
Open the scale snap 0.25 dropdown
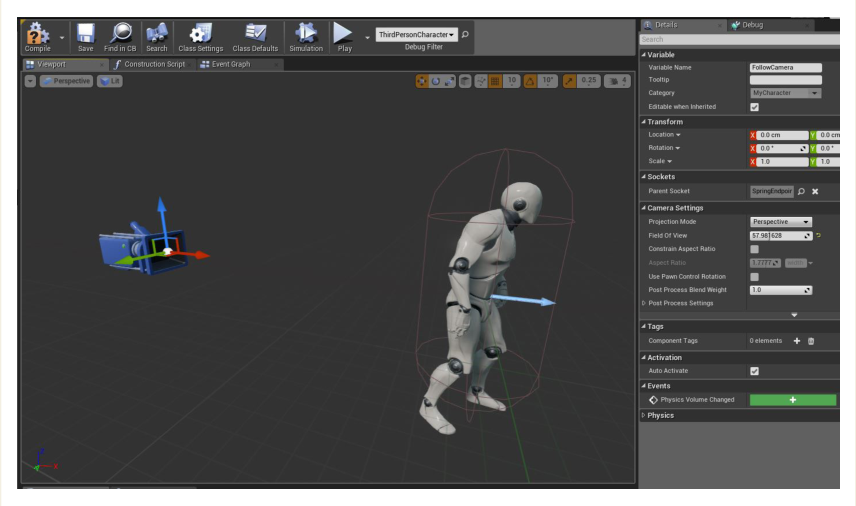(588, 81)
